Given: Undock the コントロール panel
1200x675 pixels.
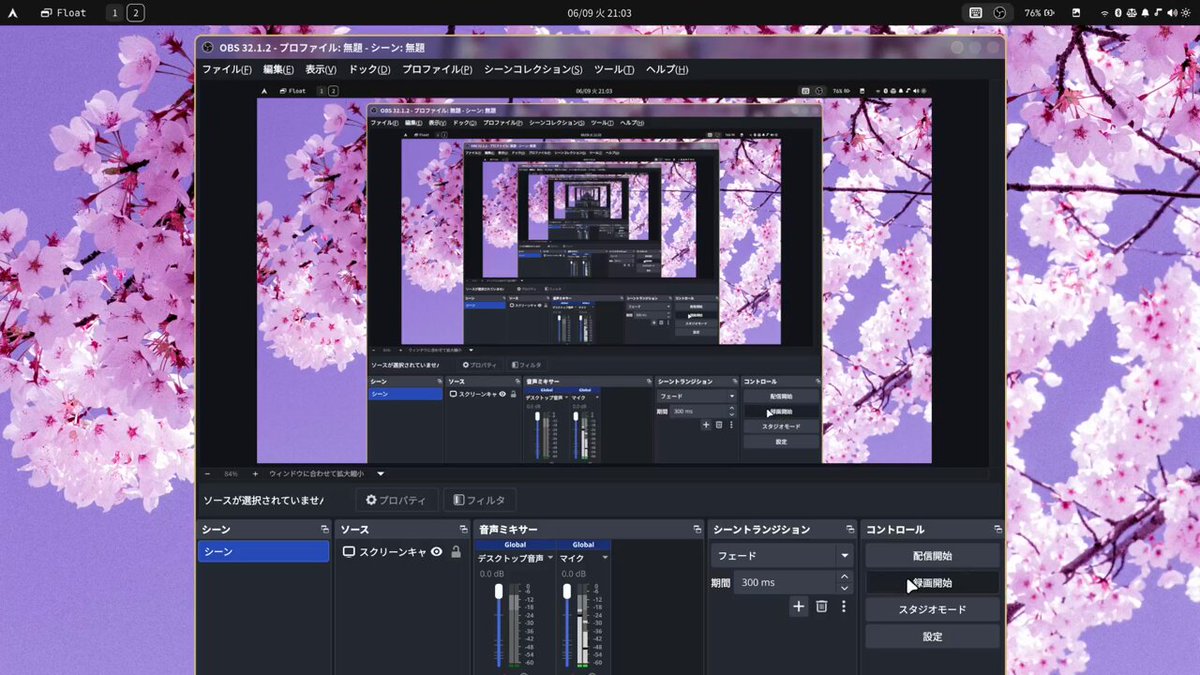Looking at the screenshot, I should [997, 529].
